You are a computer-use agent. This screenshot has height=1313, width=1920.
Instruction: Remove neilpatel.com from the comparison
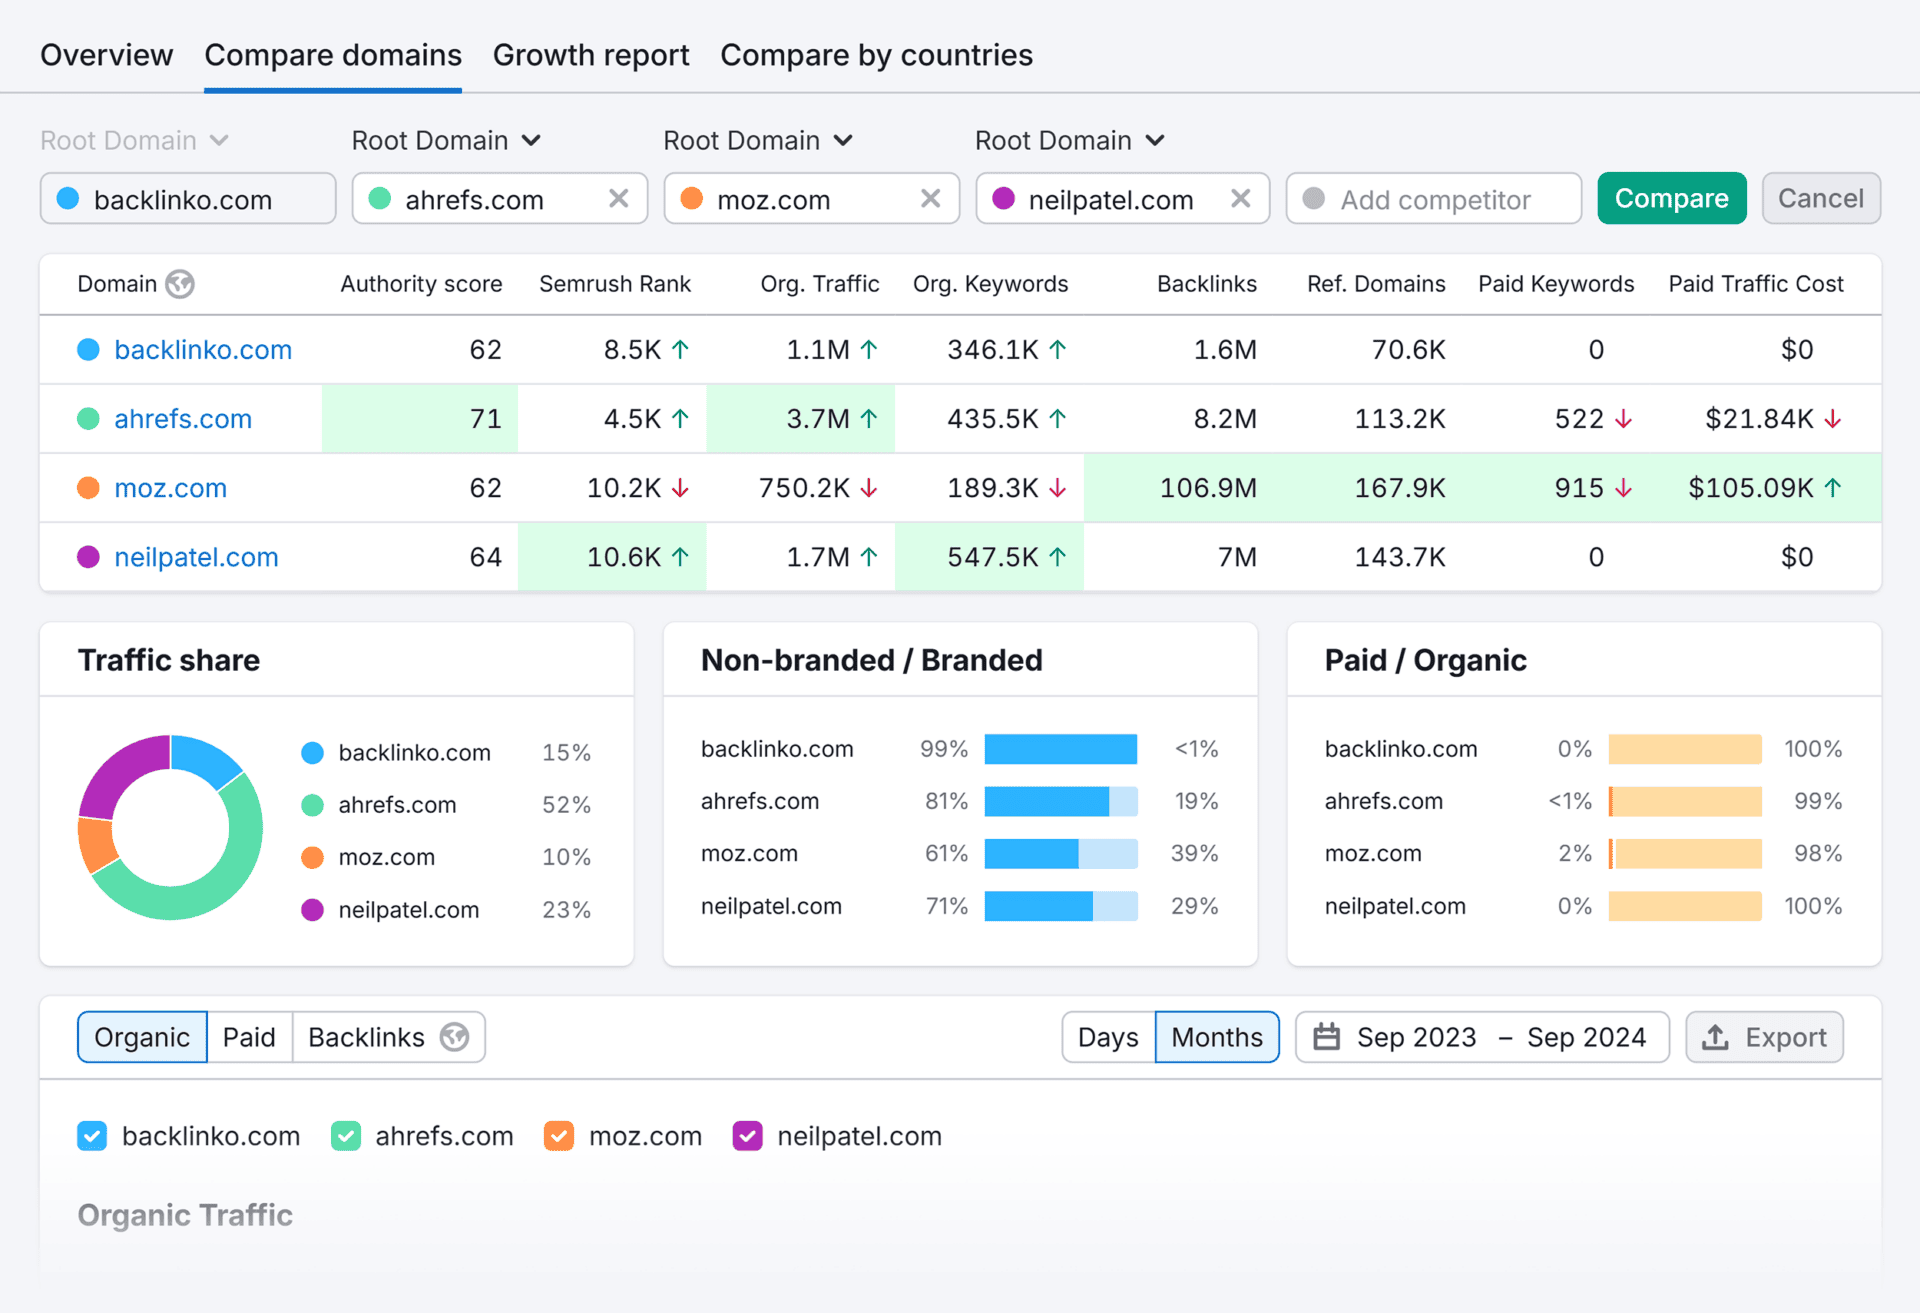1242,198
